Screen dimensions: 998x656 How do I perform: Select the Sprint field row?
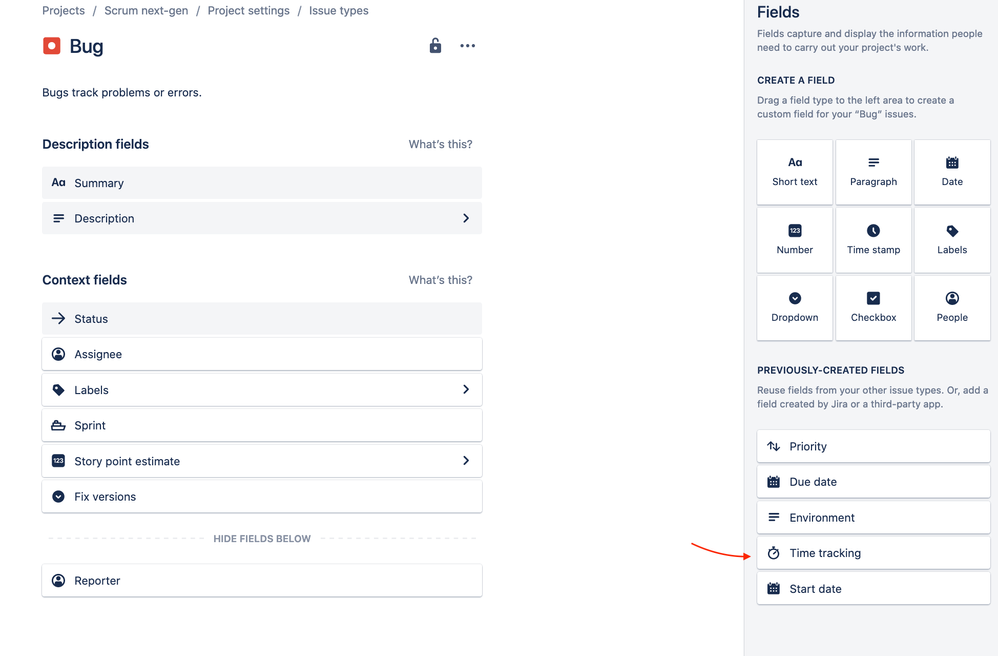point(262,425)
